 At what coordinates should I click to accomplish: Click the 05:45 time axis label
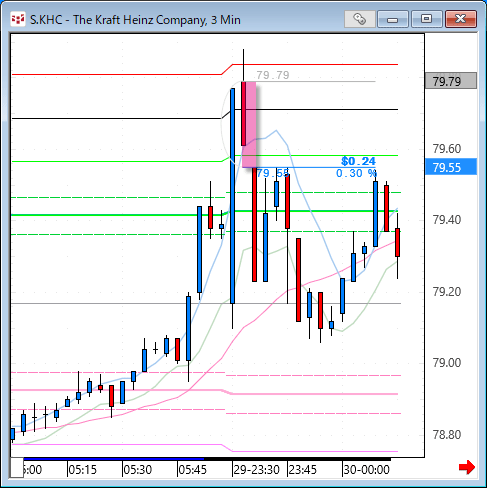click(192, 470)
